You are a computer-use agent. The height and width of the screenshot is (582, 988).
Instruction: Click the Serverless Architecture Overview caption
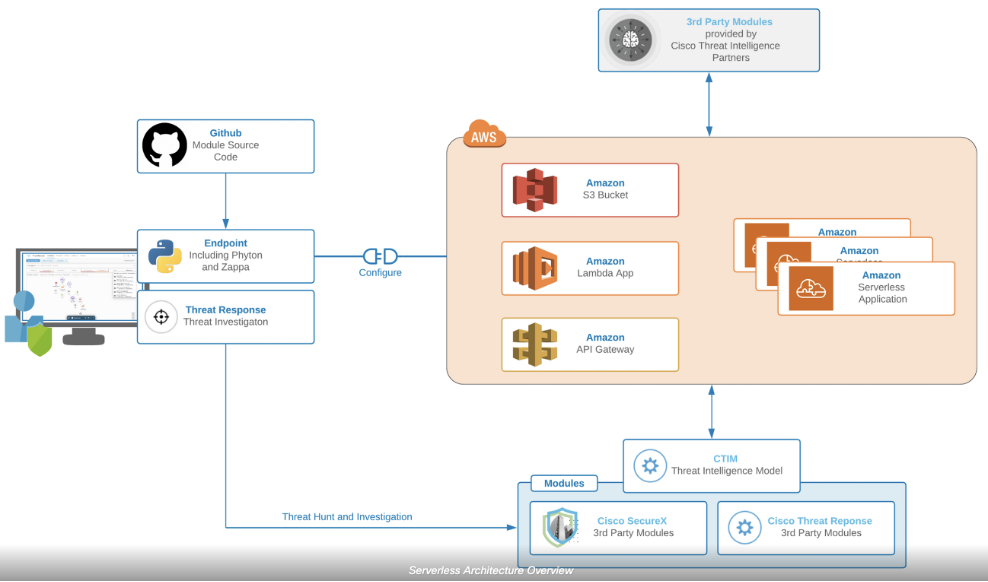tap(491, 570)
